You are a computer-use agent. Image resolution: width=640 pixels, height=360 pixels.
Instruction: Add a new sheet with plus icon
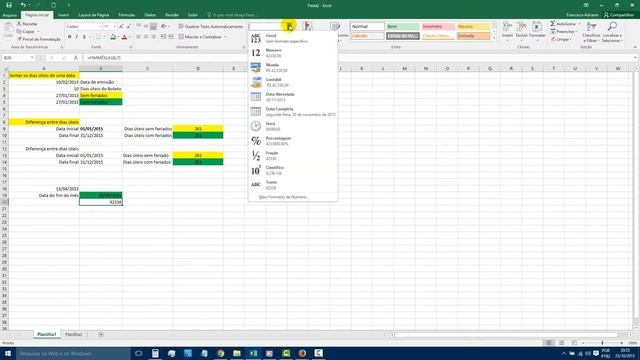[101, 334]
